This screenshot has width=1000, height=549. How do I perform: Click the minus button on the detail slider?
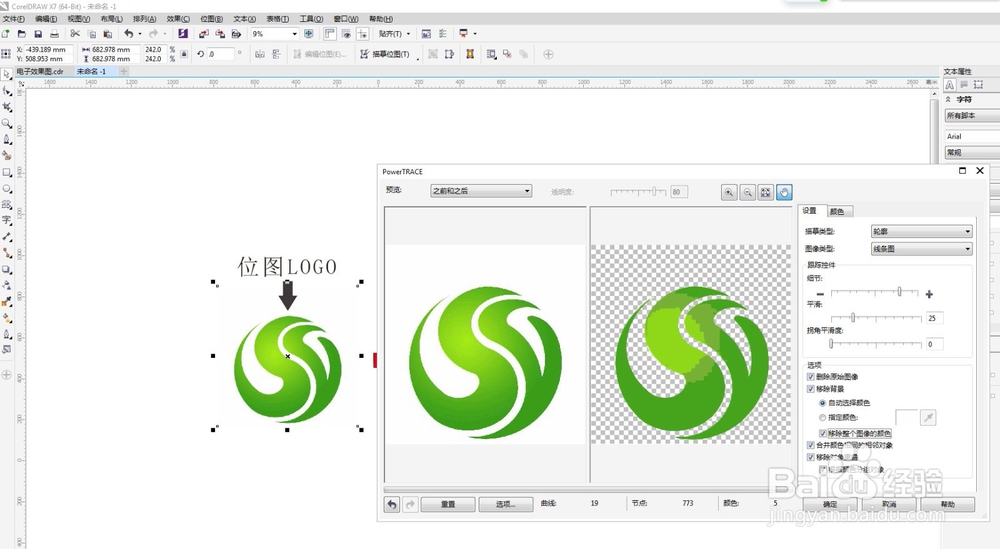point(820,294)
